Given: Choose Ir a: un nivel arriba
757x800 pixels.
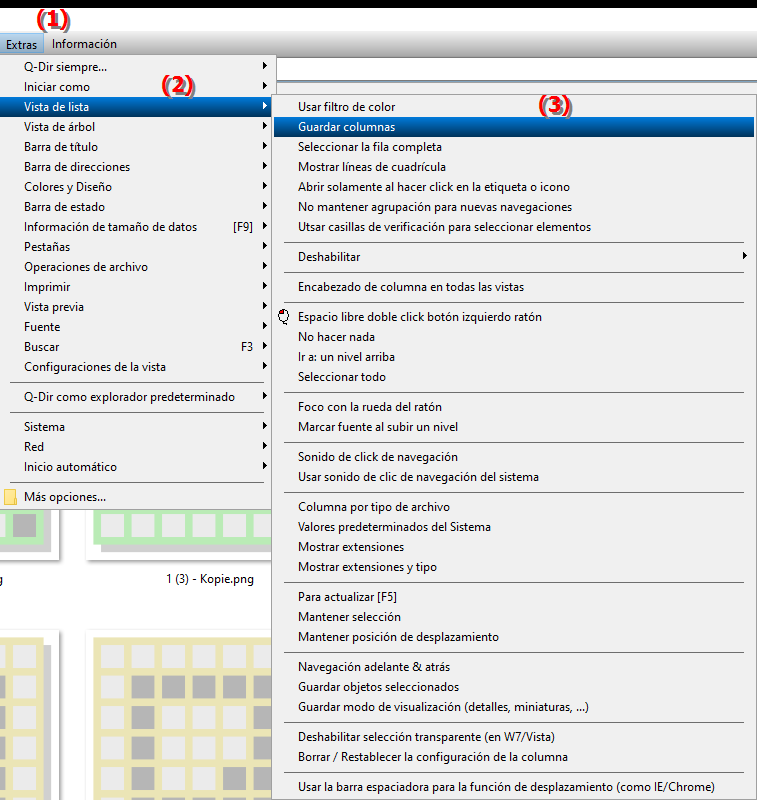Looking at the screenshot, I should (514, 357).
